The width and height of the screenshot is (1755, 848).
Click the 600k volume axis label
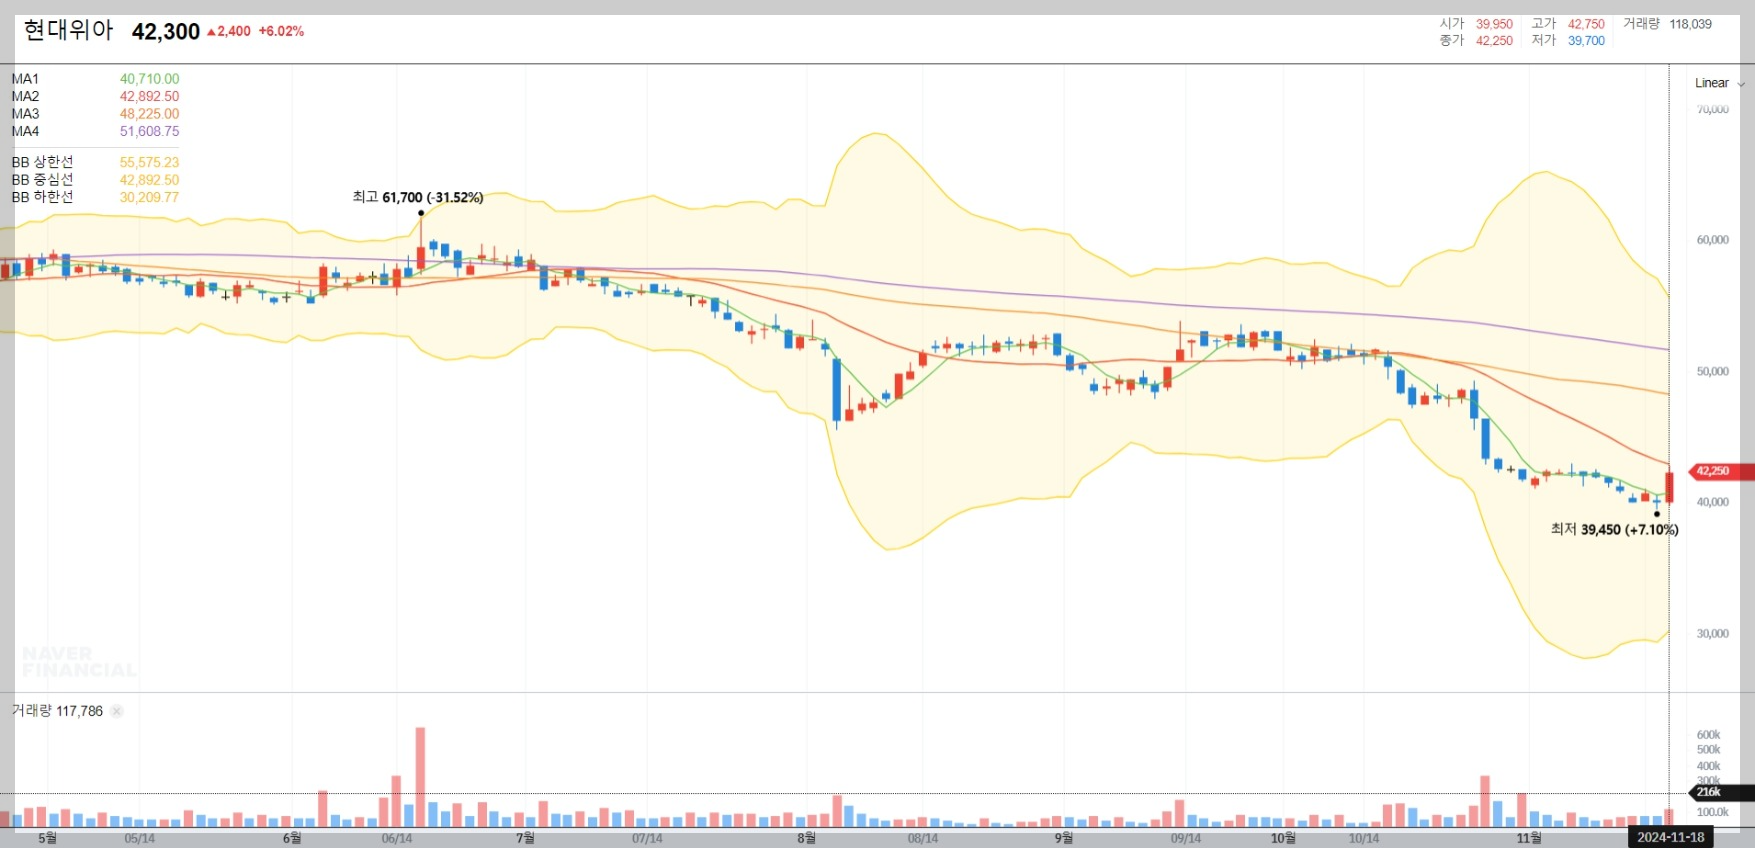click(1708, 734)
